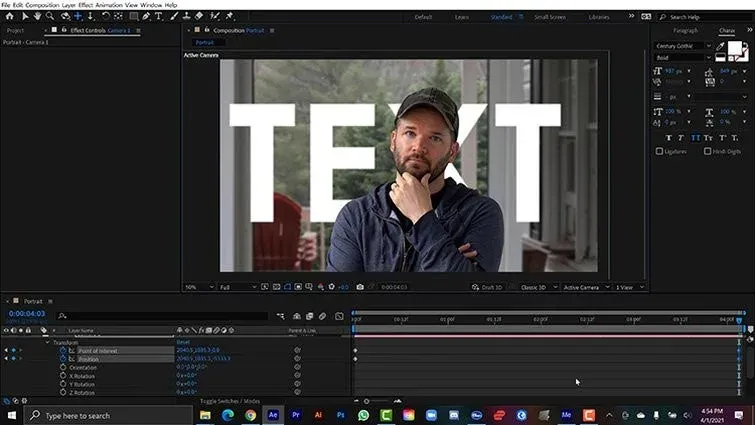Select the Rectangle shape tool
Viewport: 755px width, 425px height.
click(x=134, y=16)
